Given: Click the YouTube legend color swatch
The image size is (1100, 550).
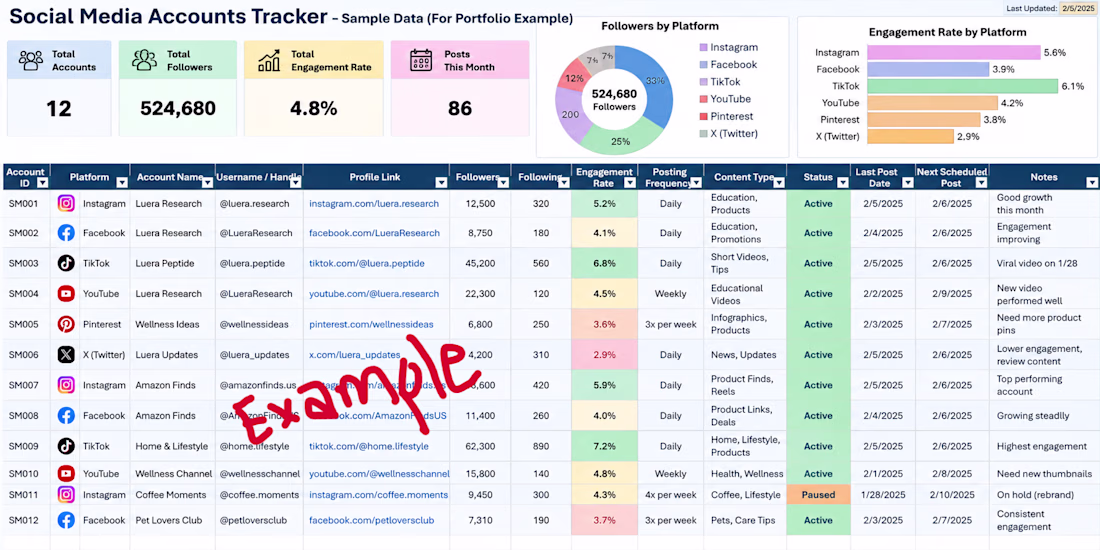Looking at the screenshot, I should (x=703, y=99).
